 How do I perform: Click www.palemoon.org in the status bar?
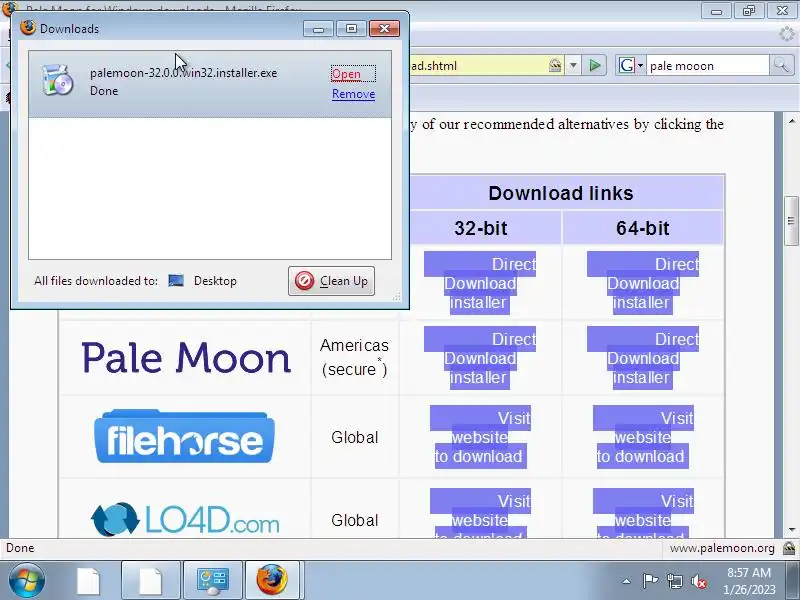tap(722, 548)
